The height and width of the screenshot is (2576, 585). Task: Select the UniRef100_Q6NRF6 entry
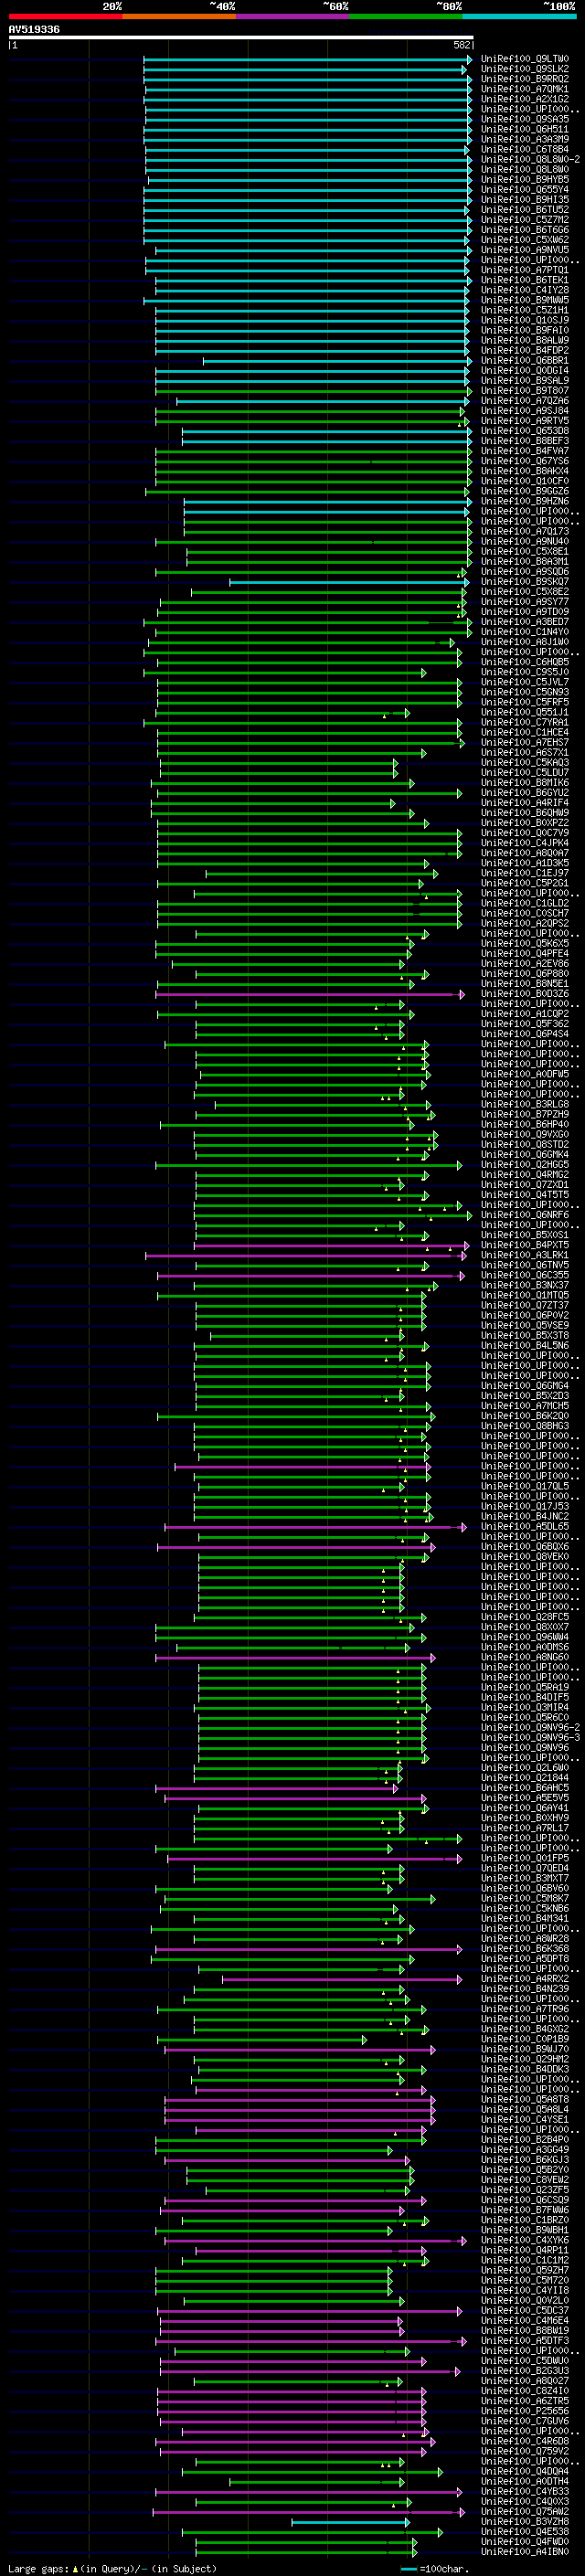[524, 1215]
